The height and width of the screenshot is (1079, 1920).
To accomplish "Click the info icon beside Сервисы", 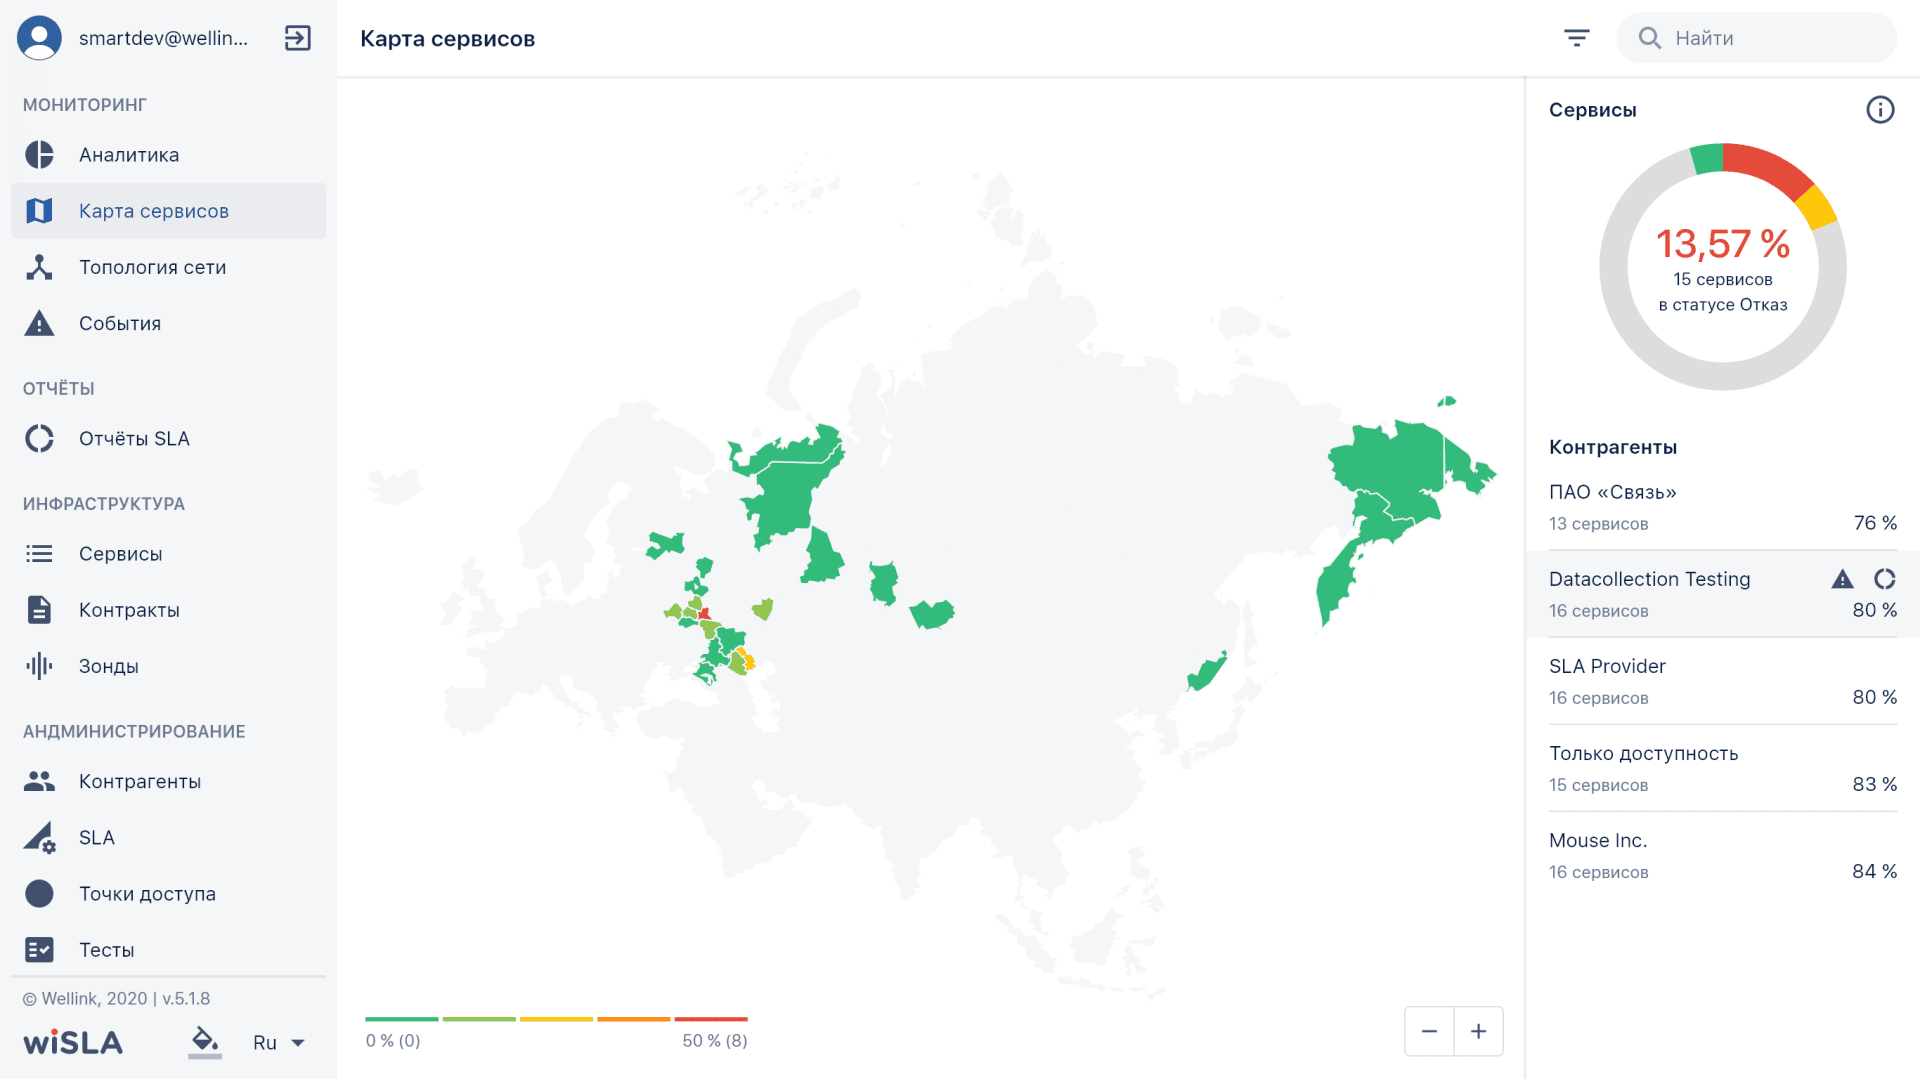I will pos(1879,110).
